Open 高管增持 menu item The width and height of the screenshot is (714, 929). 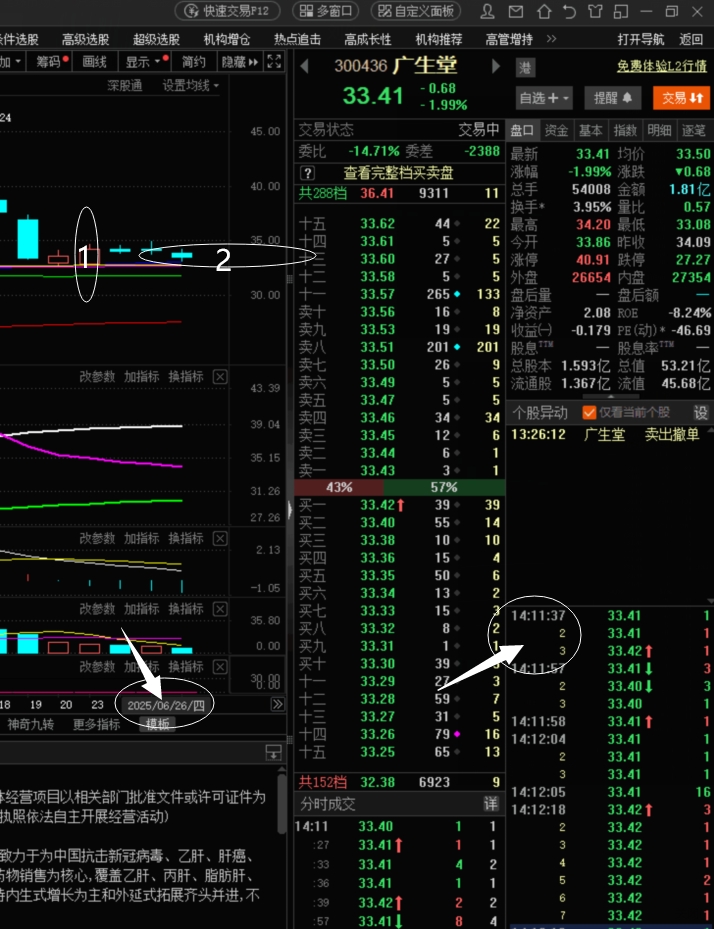tap(509, 39)
